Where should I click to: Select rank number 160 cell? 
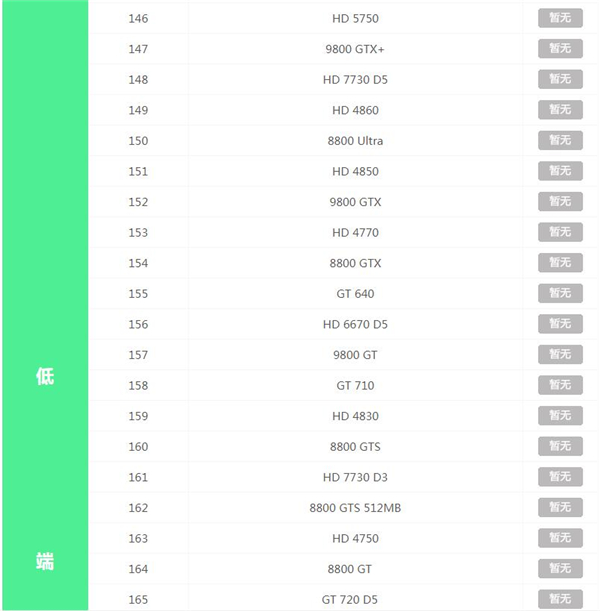tap(138, 447)
